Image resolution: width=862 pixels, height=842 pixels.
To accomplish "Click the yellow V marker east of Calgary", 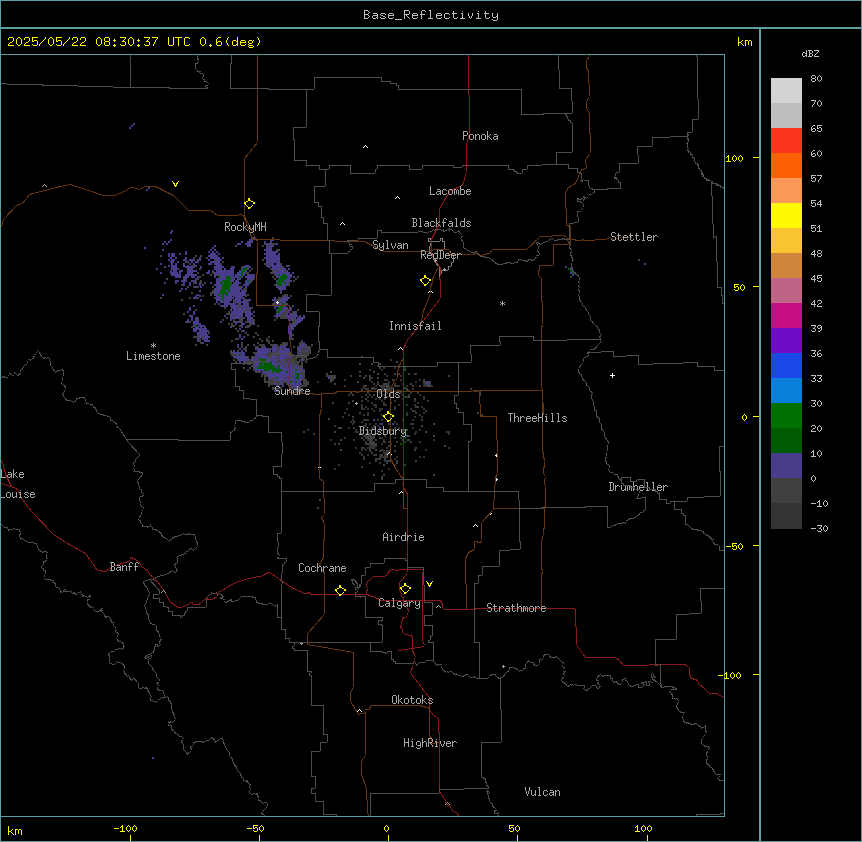I will tap(429, 584).
